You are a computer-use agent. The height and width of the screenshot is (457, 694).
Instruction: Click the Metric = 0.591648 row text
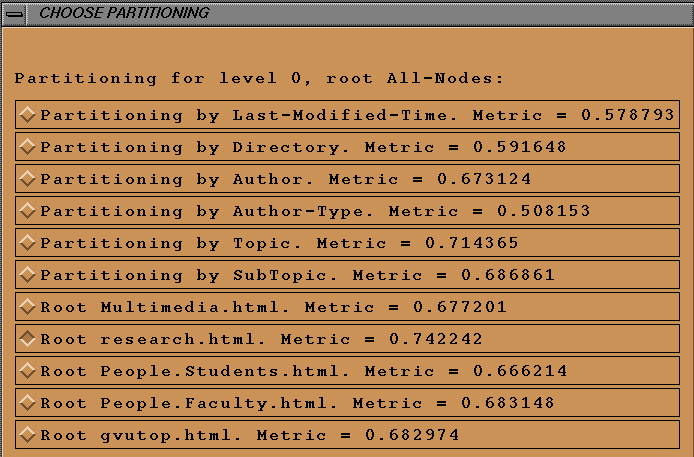pyautogui.click(x=303, y=148)
